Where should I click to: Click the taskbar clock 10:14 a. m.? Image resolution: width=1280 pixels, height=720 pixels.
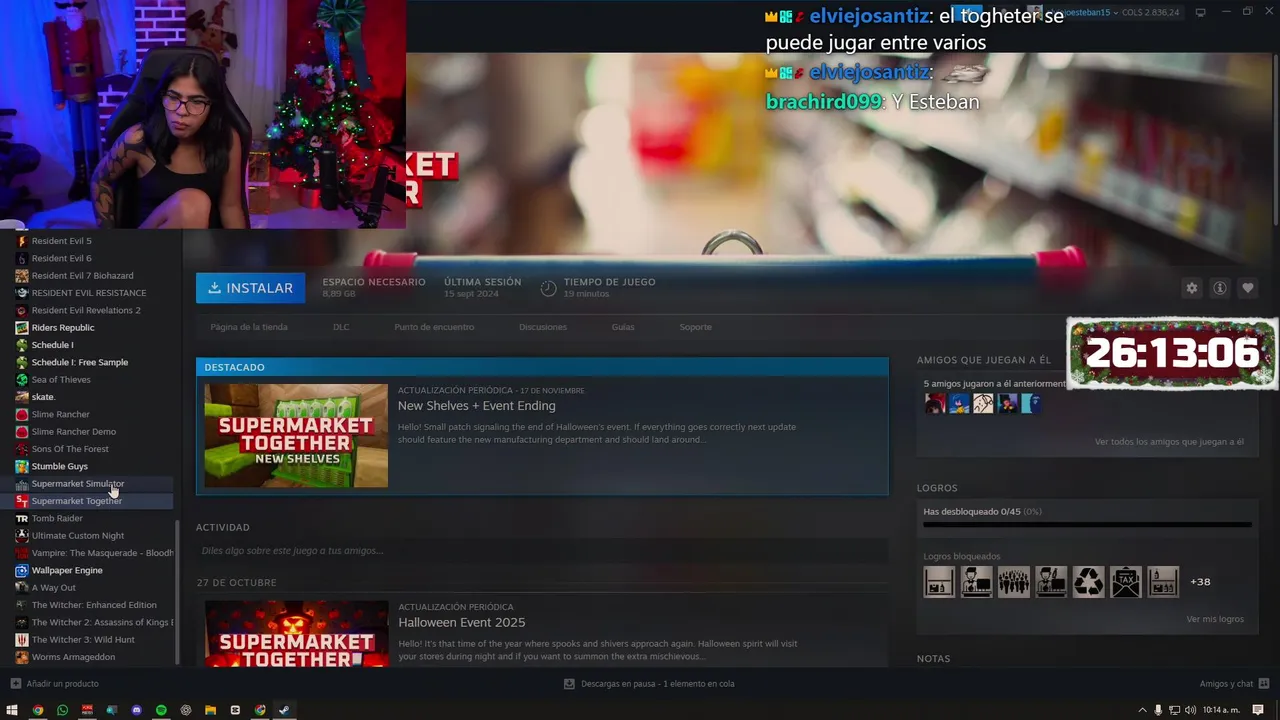[1221, 710]
